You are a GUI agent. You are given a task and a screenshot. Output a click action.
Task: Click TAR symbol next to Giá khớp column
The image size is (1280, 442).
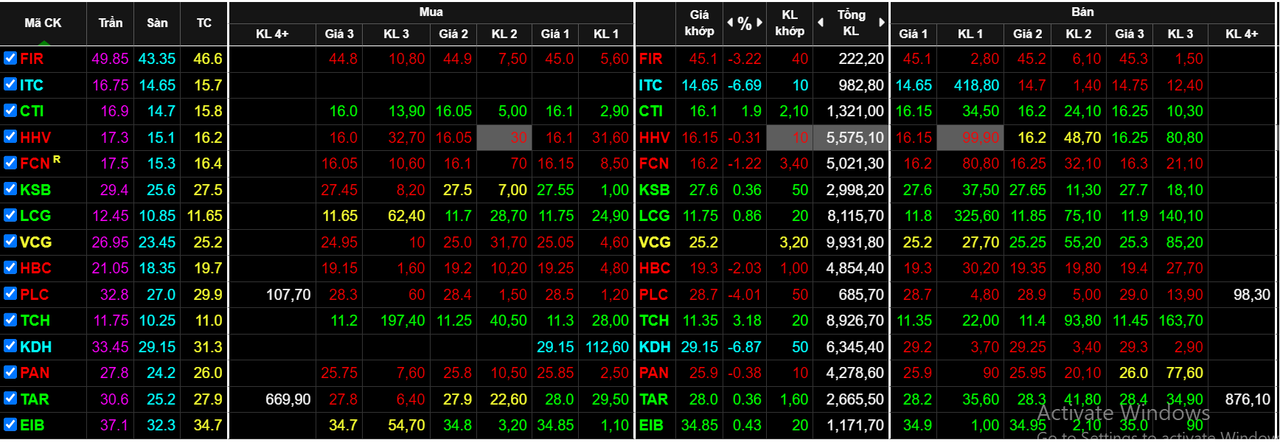point(654,398)
